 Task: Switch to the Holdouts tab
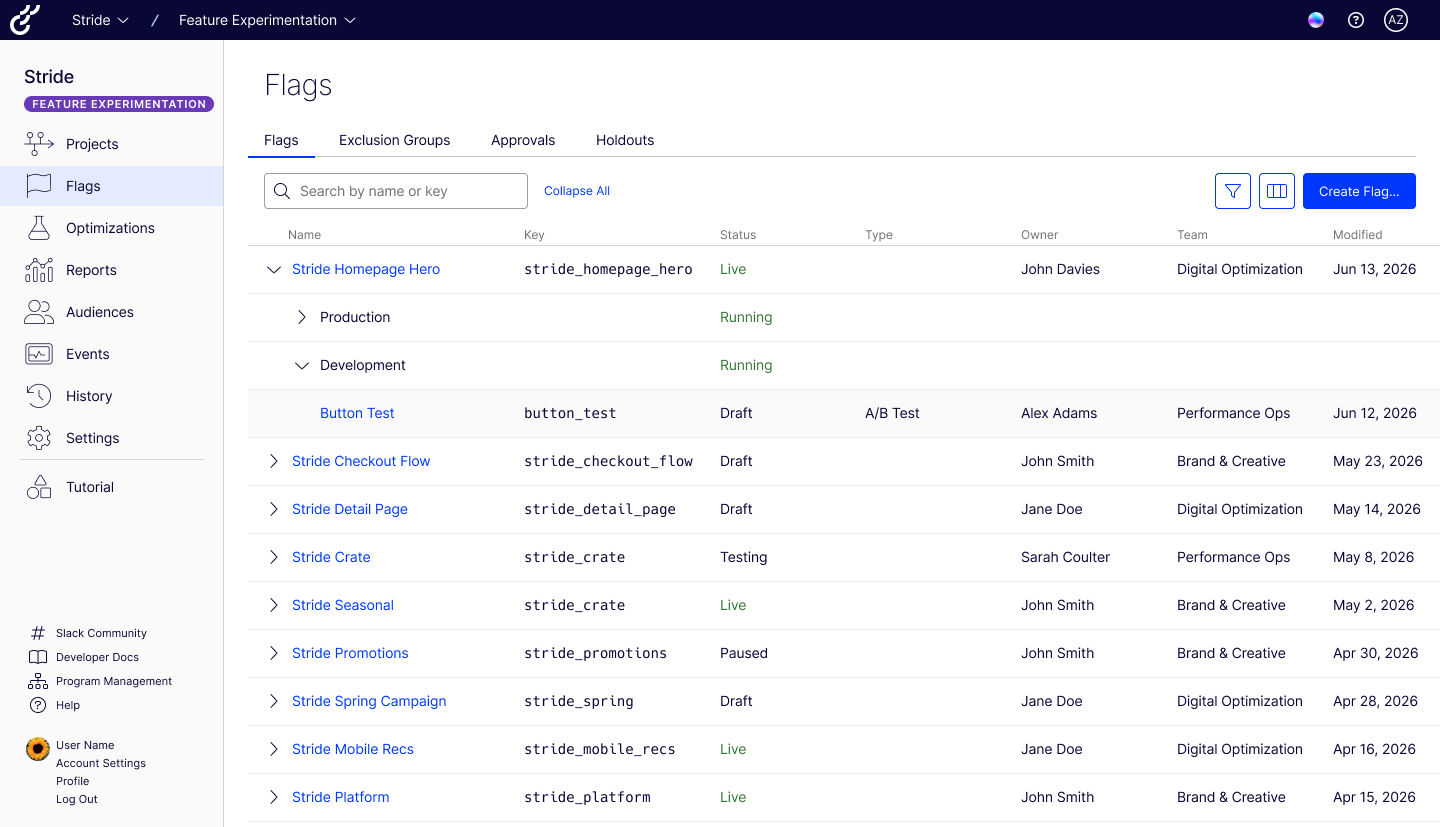(x=624, y=140)
